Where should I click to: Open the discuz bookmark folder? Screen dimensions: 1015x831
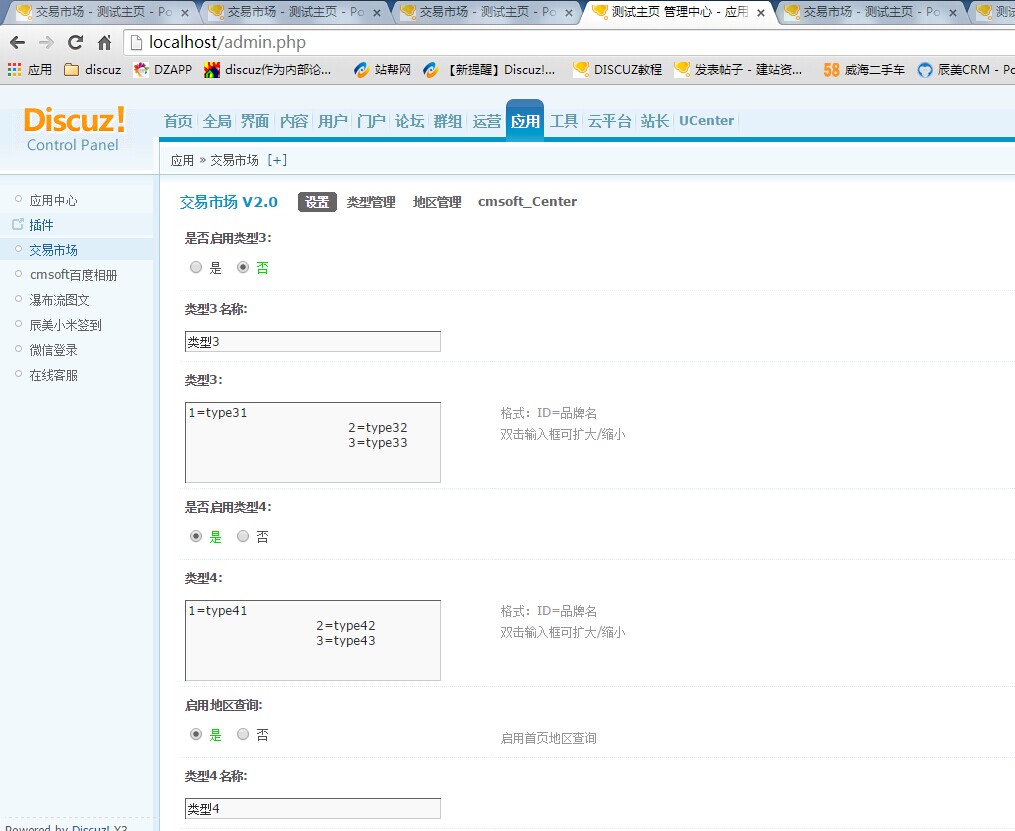[93, 69]
